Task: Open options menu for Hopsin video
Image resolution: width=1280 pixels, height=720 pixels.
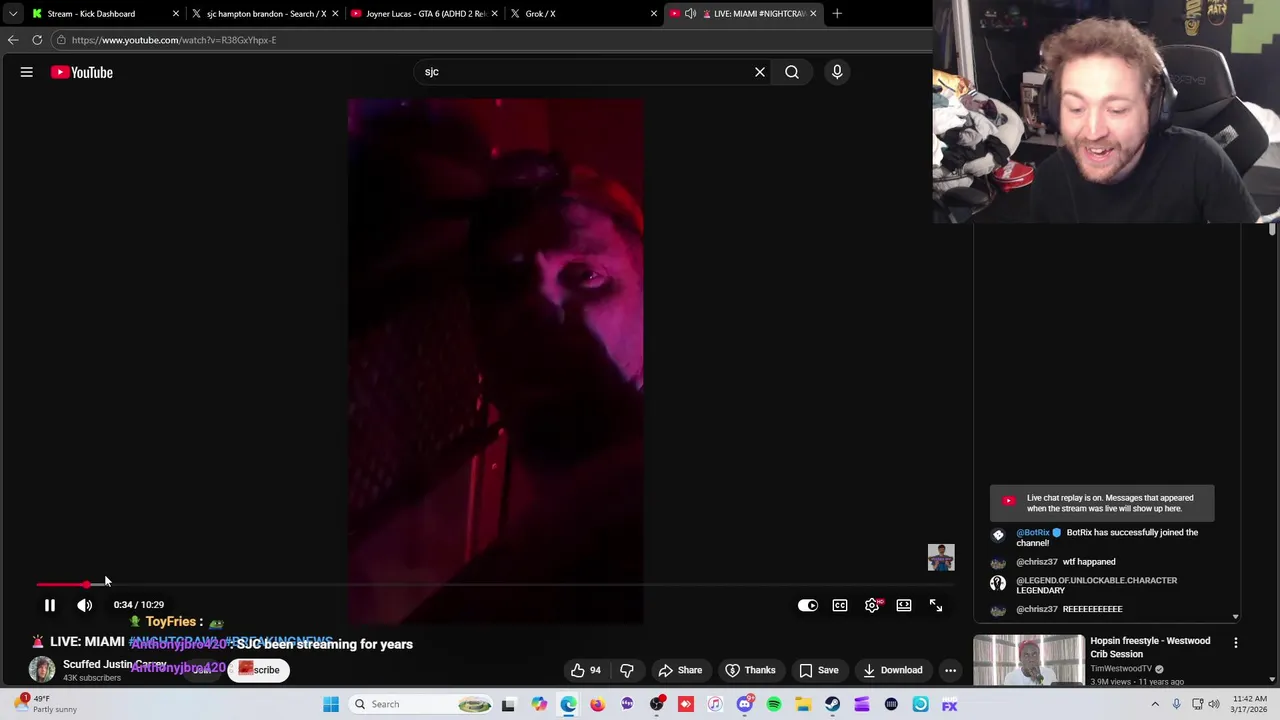Action: click(1236, 643)
